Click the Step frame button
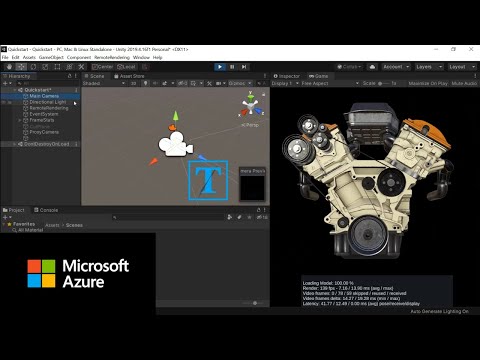The height and width of the screenshot is (360, 480). tap(244, 67)
